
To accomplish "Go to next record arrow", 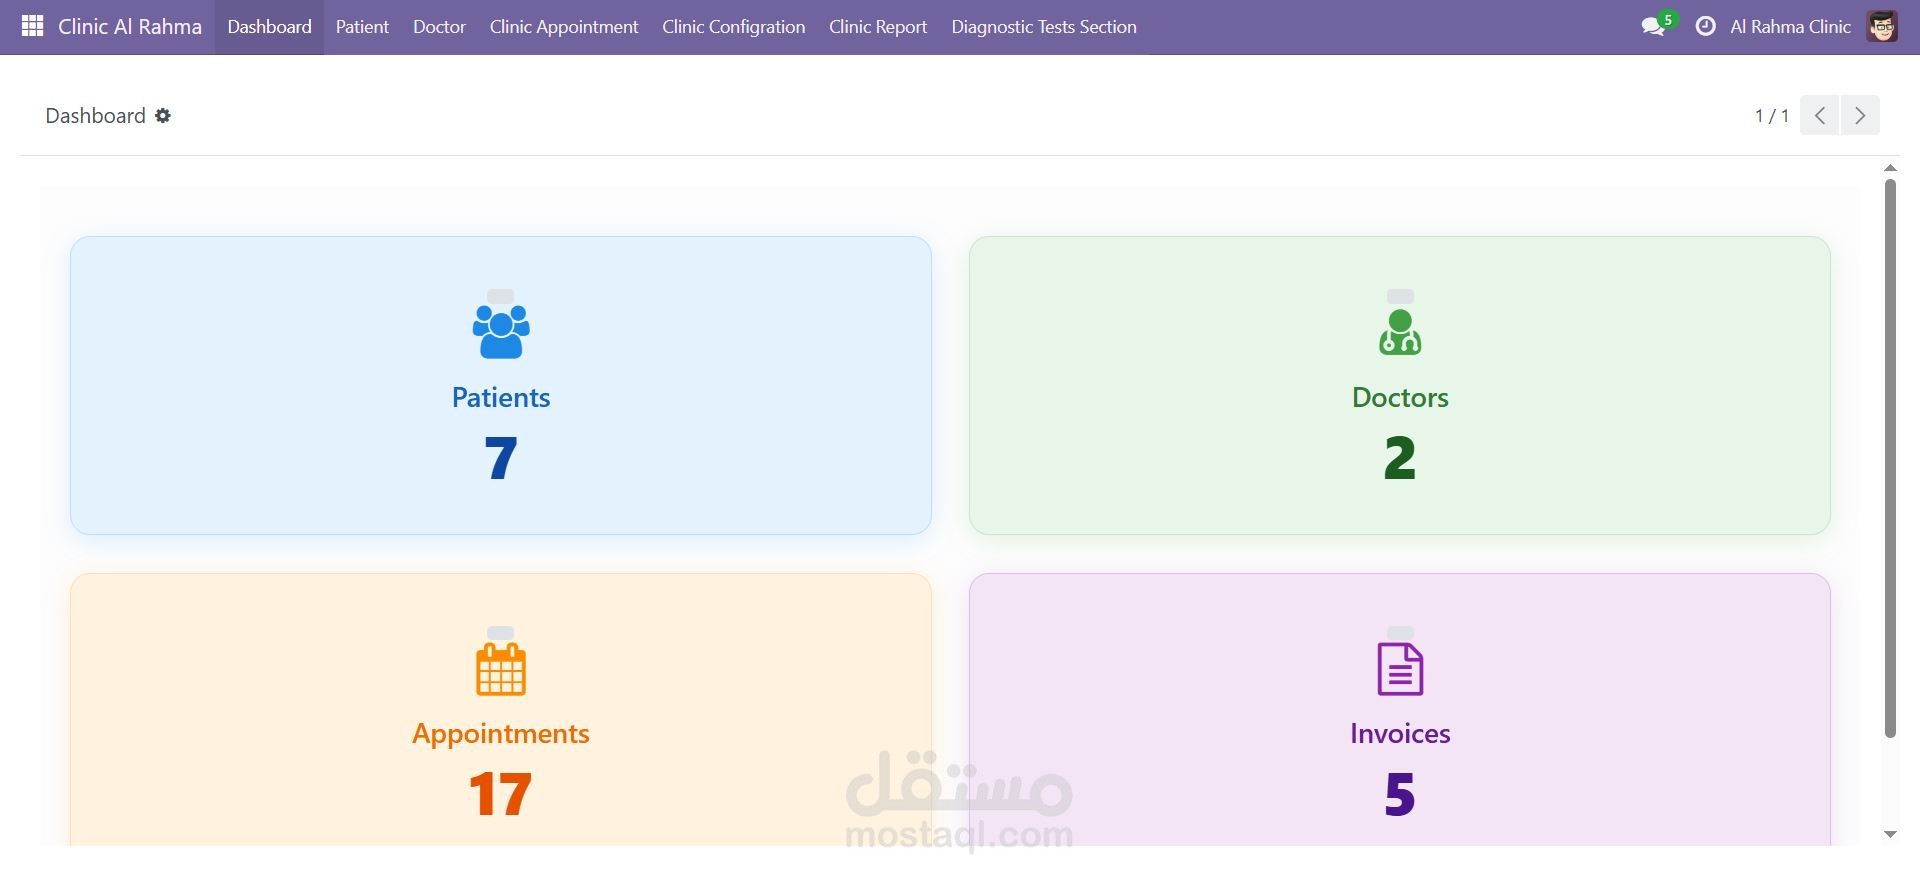I will coord(1860,115).
